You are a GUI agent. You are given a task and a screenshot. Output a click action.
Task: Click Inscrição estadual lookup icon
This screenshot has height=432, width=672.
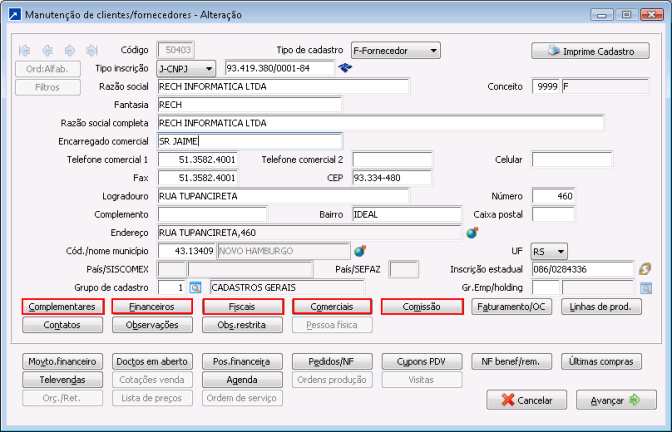[645, 269]
